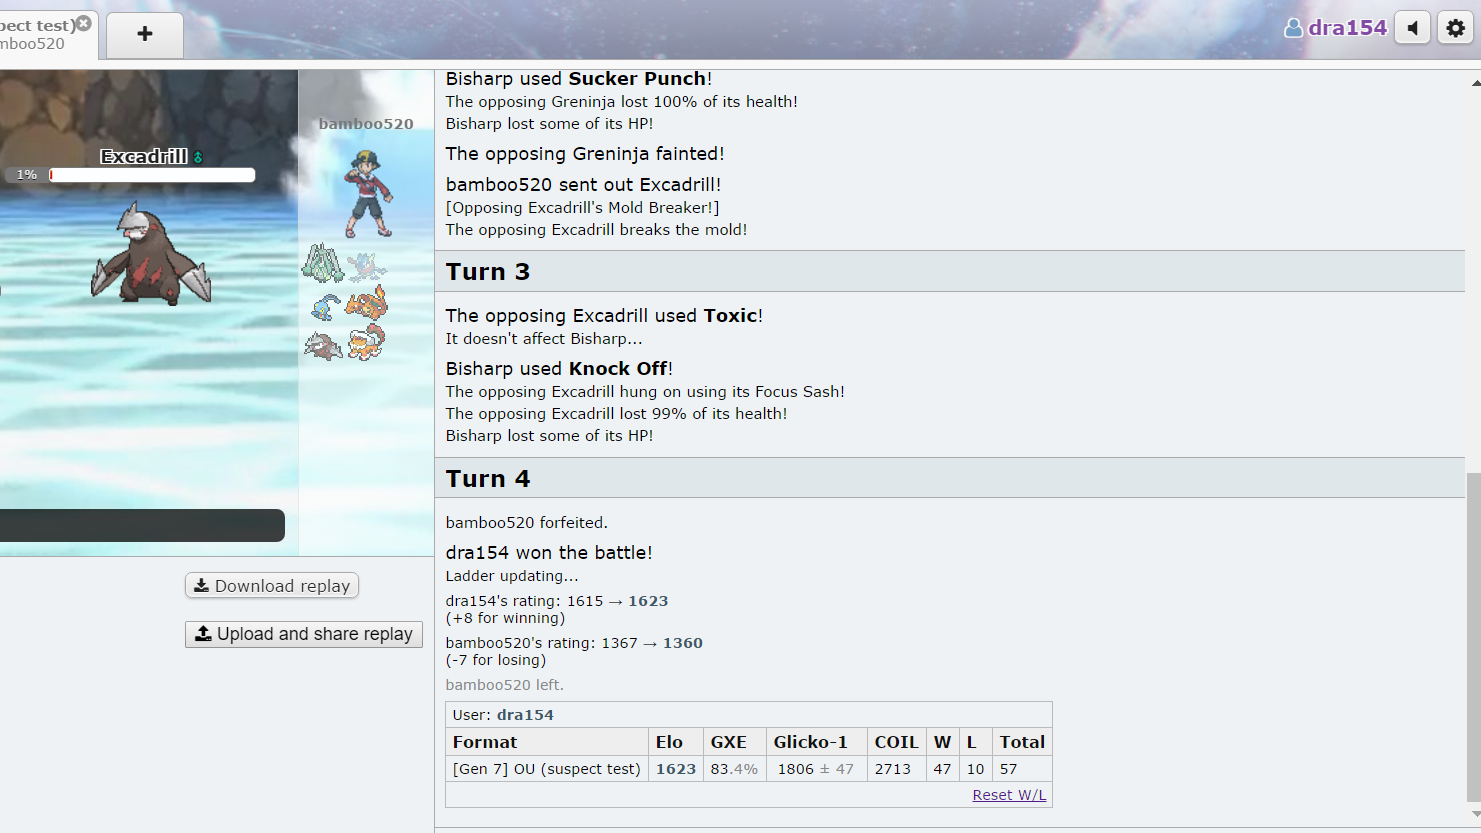
Task: Open options via the gear icon
Action: pos(1456,28)
